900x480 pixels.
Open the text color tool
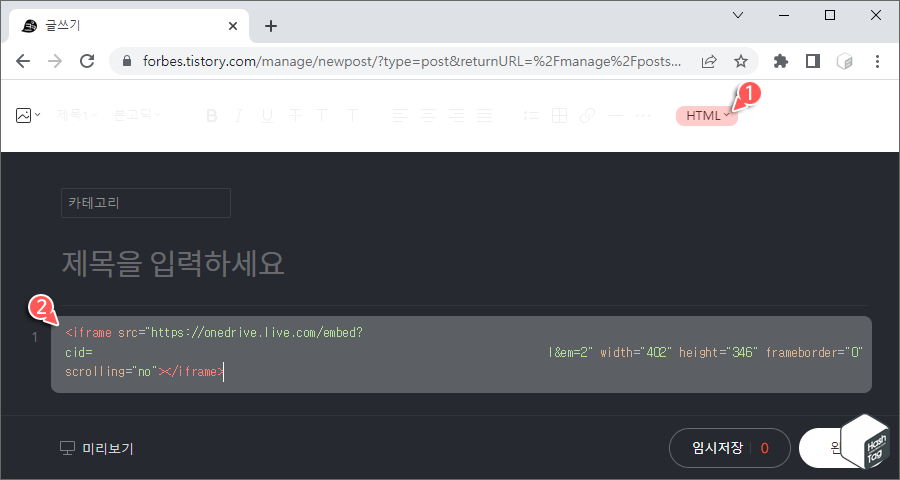coord(321,116)
